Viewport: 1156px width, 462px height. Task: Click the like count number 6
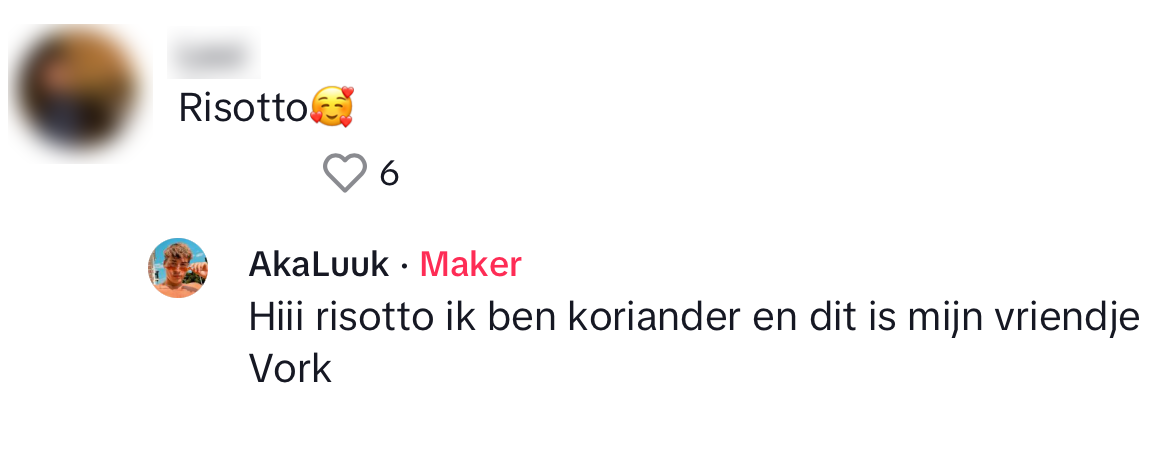tap(389, 174)
